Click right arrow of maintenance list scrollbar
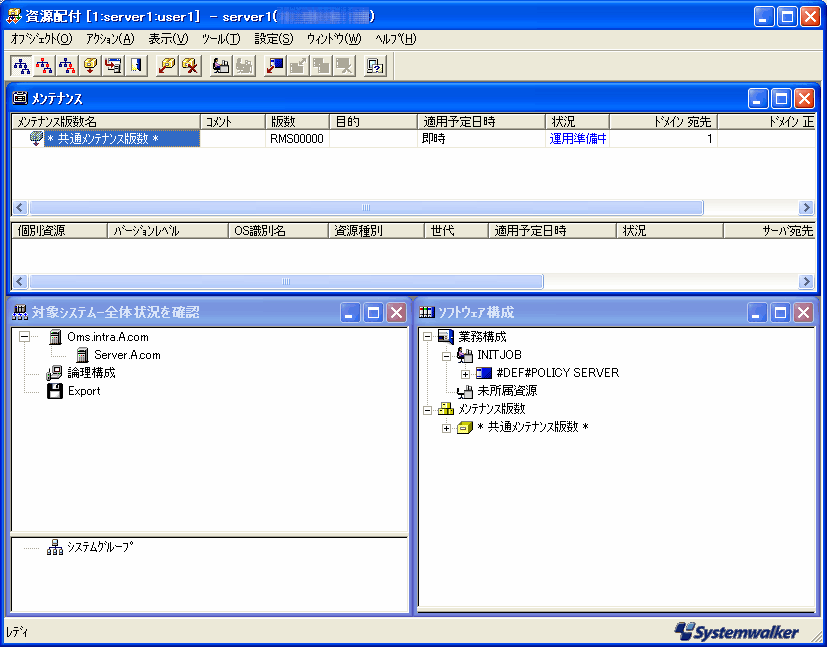This screenshot has height=647, width=827. point(806,208)
